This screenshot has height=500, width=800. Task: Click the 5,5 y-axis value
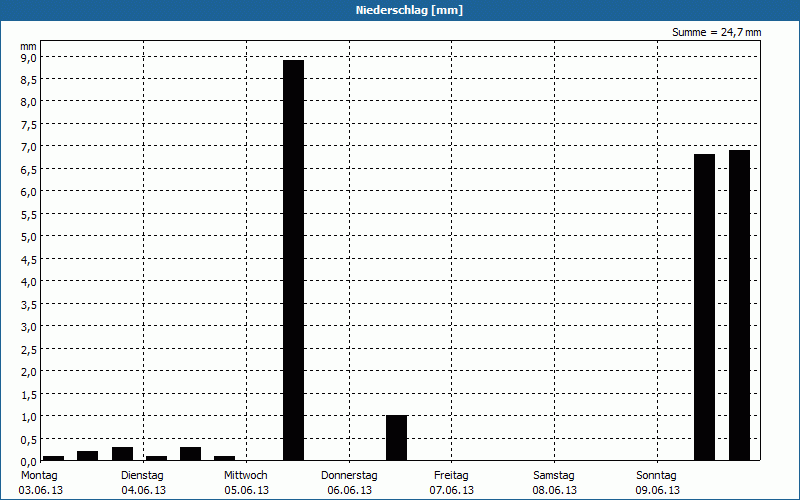click(29, 214)
